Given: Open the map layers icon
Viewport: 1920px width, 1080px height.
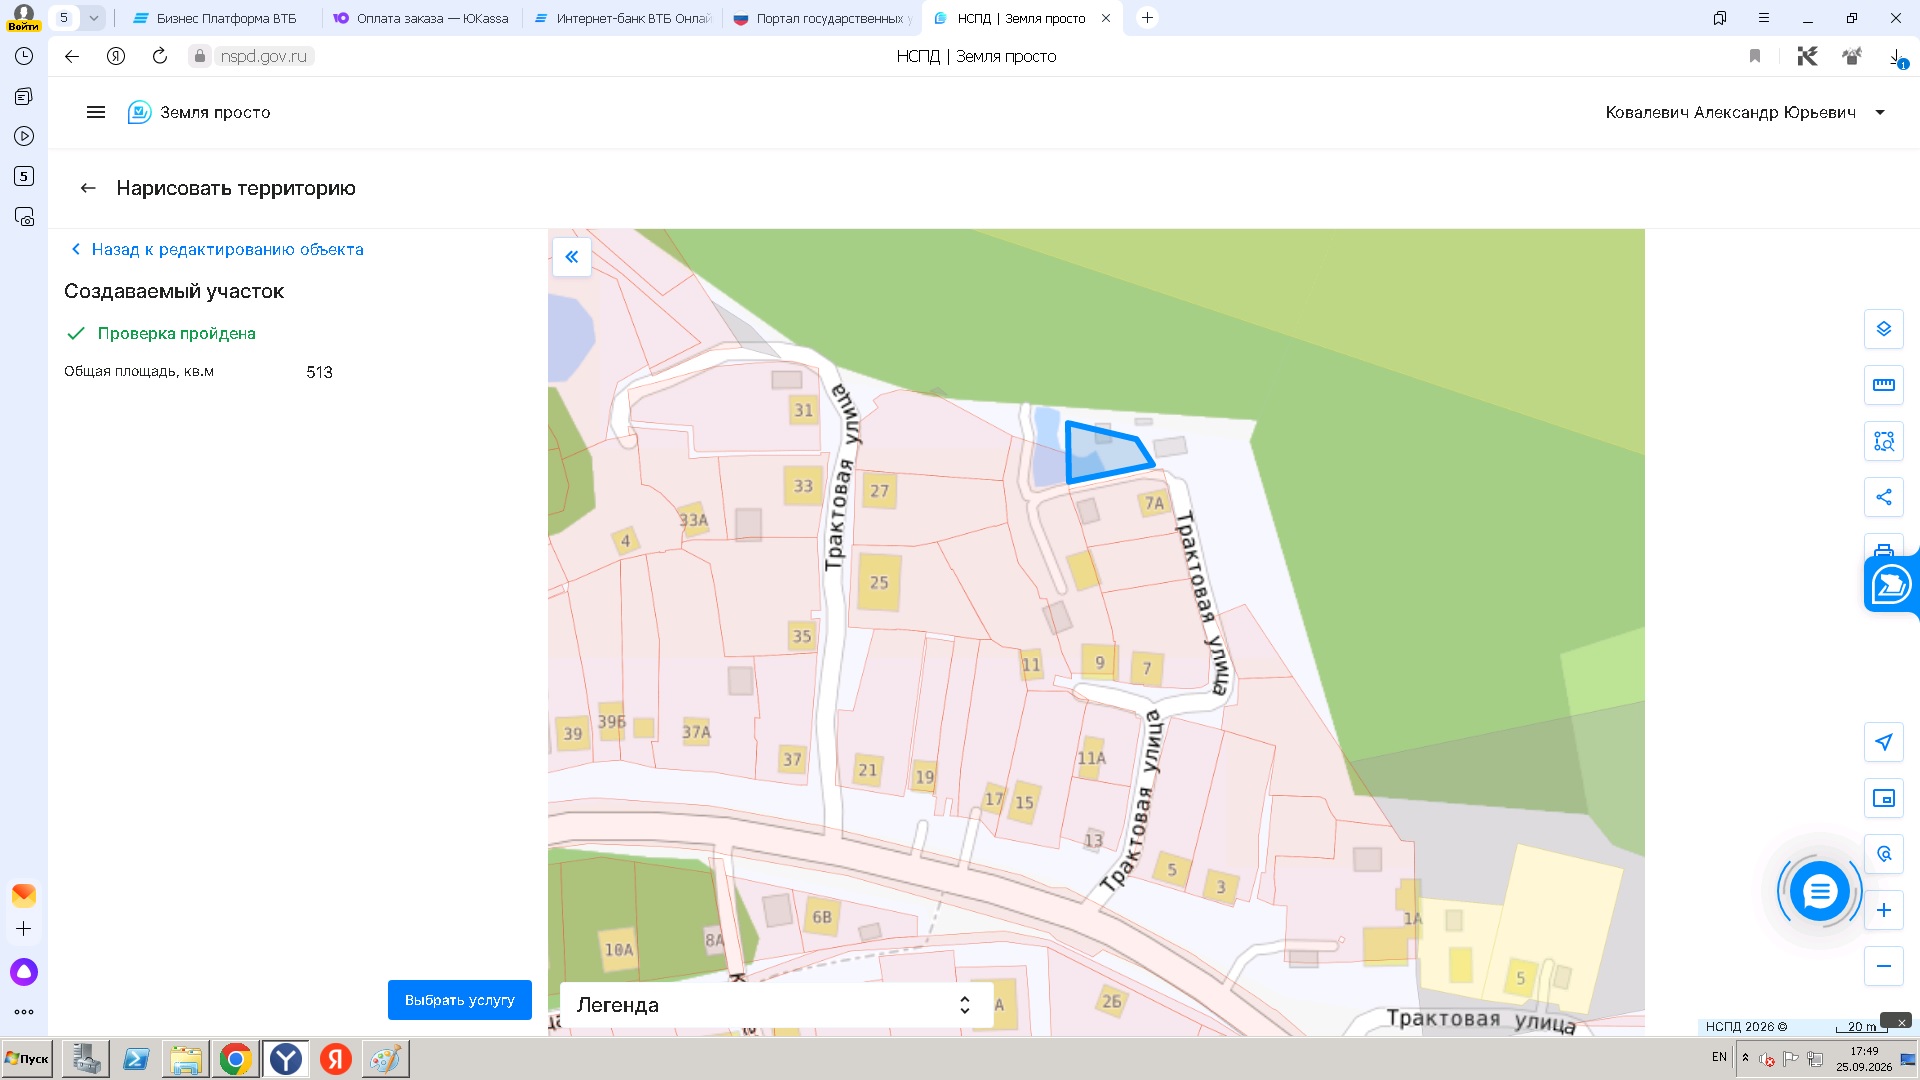Looking at the screenshot, I should (x=1883, y=329).
